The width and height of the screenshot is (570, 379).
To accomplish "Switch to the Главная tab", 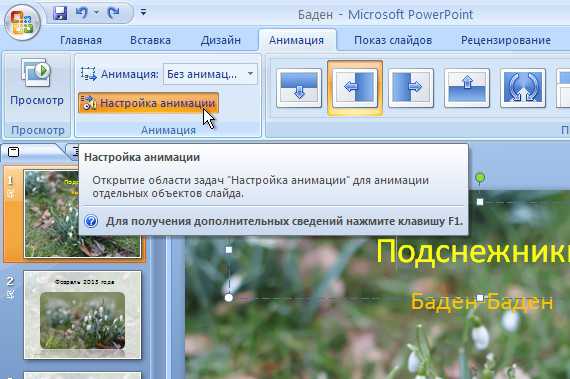I will 81,40.
